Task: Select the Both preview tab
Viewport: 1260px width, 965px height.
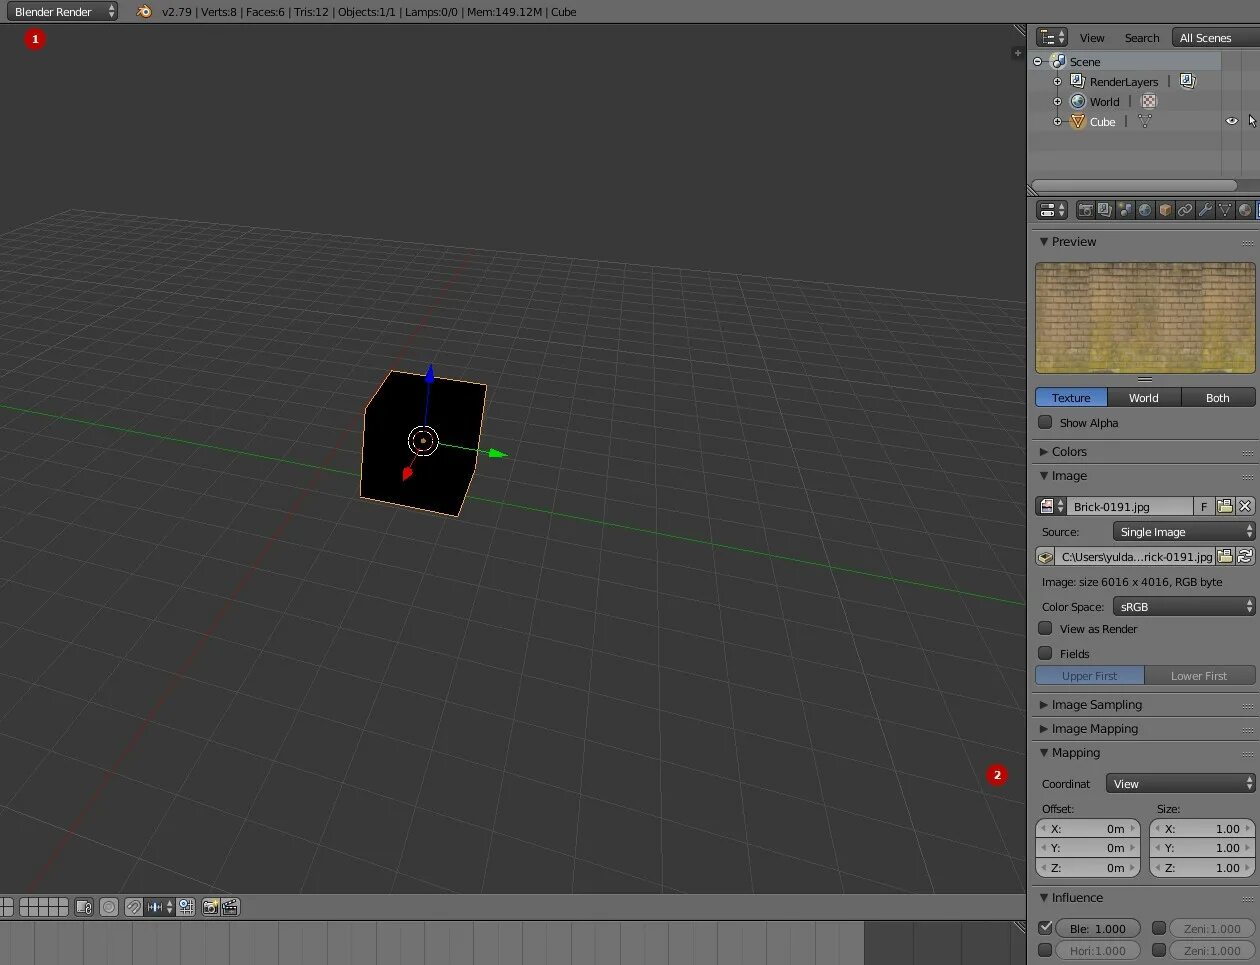Action: point(1218,397)
